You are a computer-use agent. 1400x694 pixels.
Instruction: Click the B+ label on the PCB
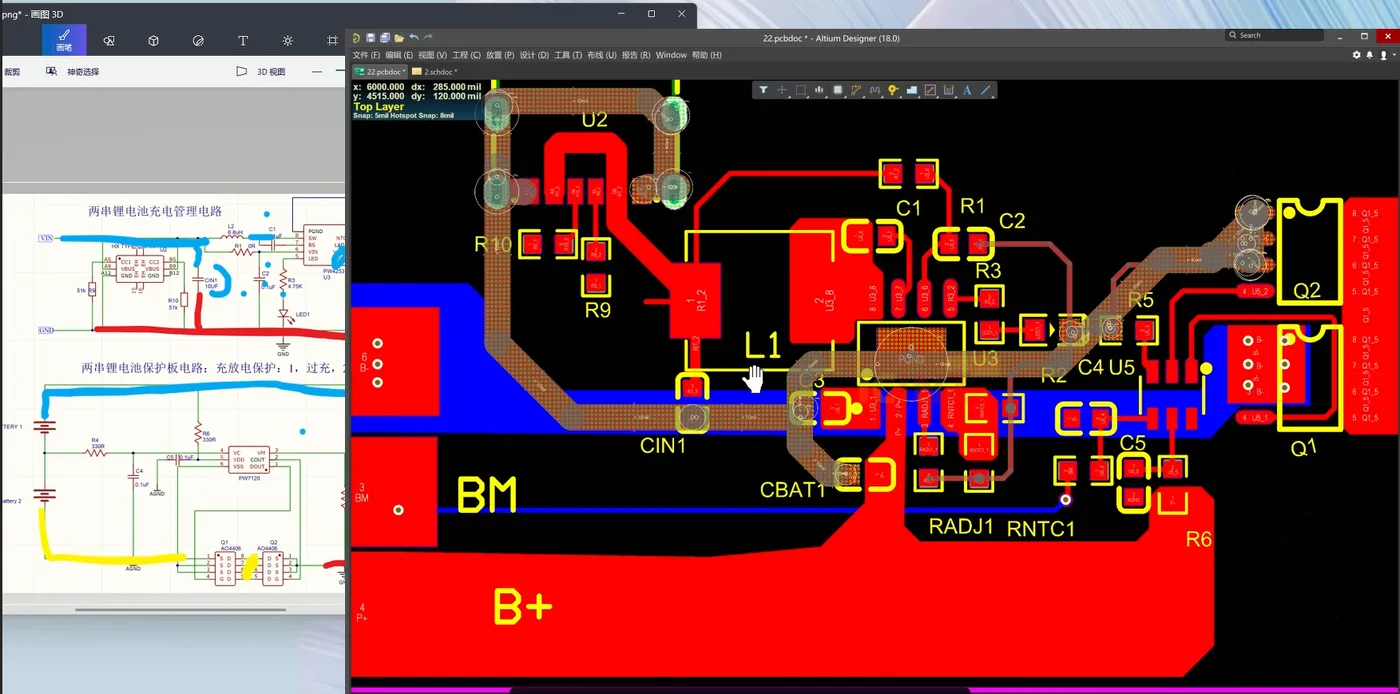click(523, 607)
